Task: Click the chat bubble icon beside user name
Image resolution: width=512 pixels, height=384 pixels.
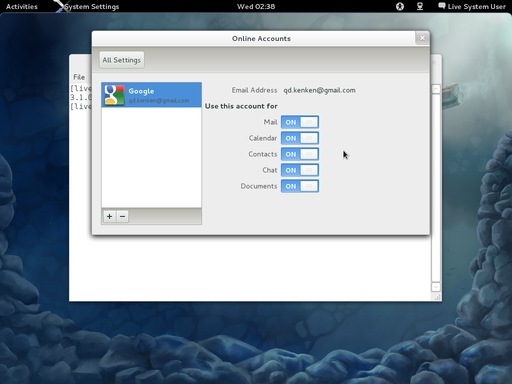Action: click(x=442, y=6)
